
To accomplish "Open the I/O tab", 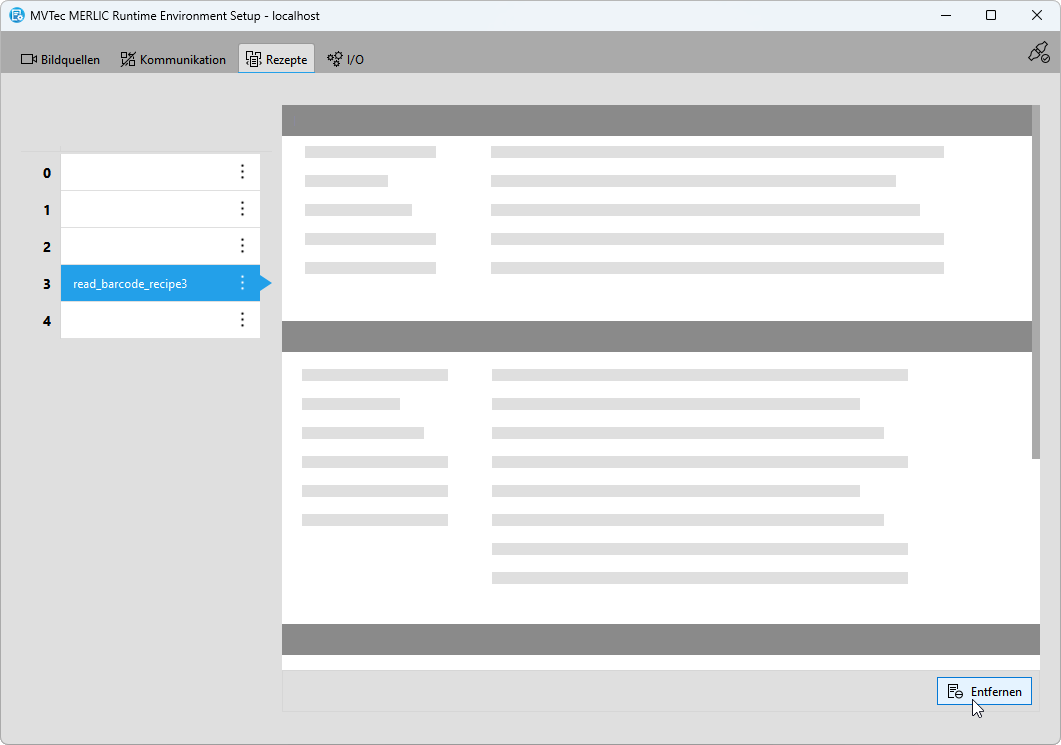I will tap(346, 59).
